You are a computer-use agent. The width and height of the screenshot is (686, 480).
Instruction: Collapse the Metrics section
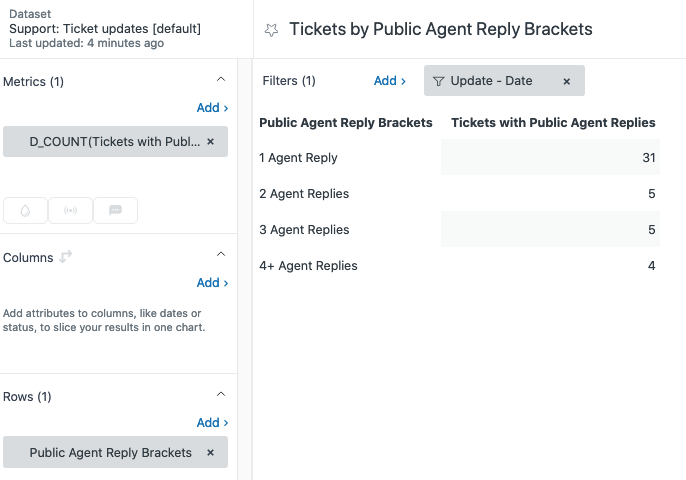(x=221, y=81)
